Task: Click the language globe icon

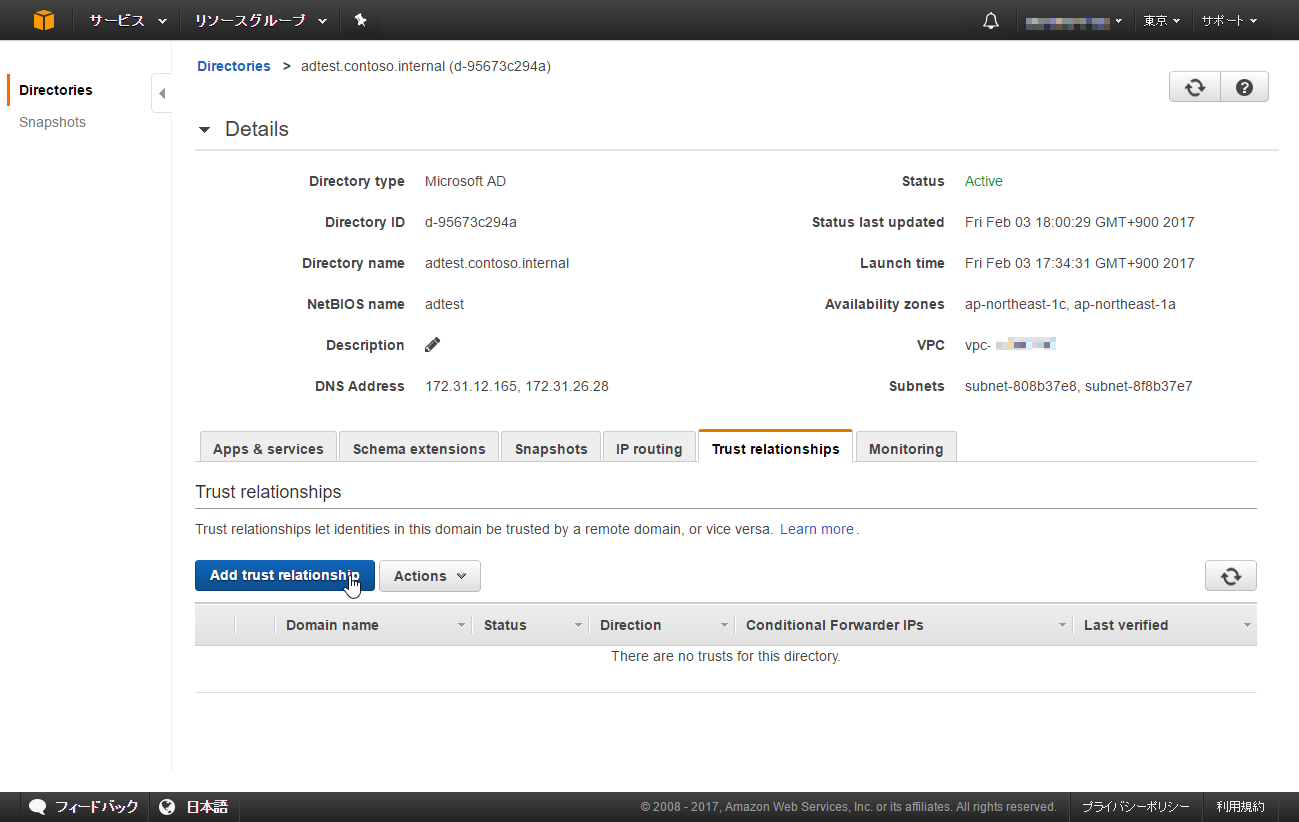Action: [x=168, y=807]
